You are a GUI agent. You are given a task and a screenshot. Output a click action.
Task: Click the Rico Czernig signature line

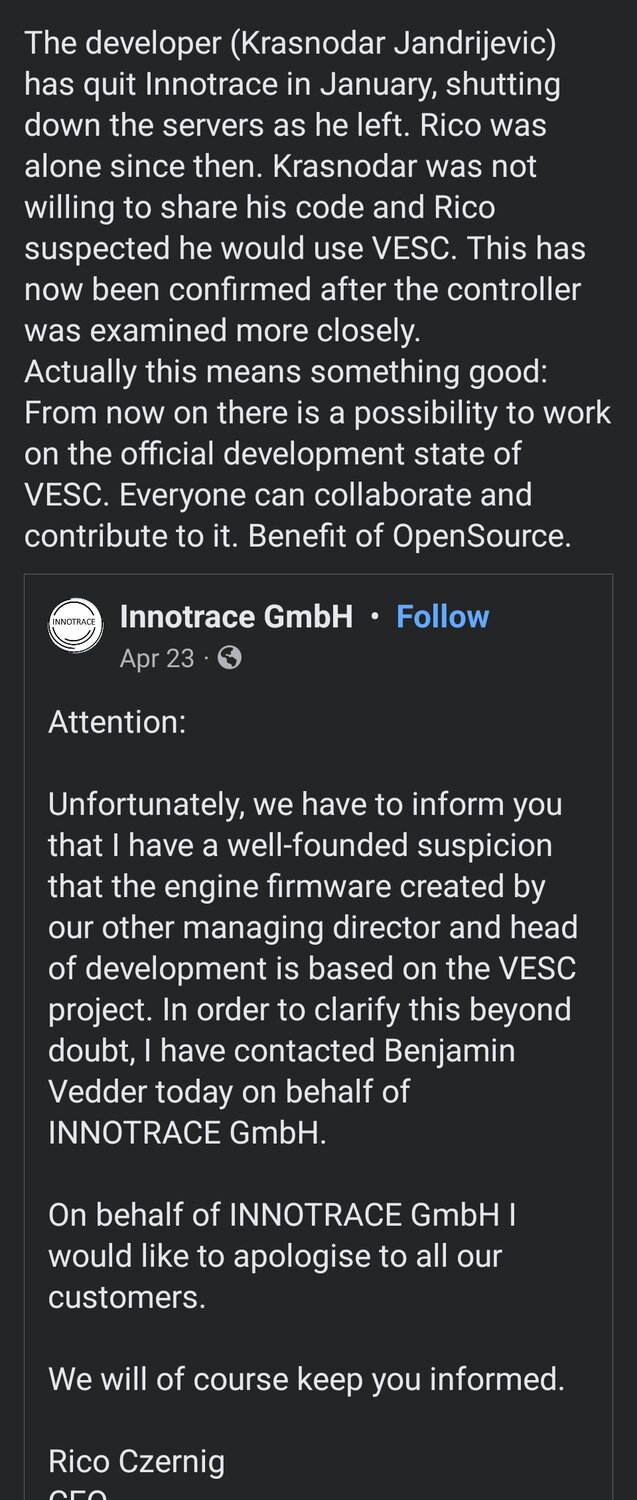136,1462
